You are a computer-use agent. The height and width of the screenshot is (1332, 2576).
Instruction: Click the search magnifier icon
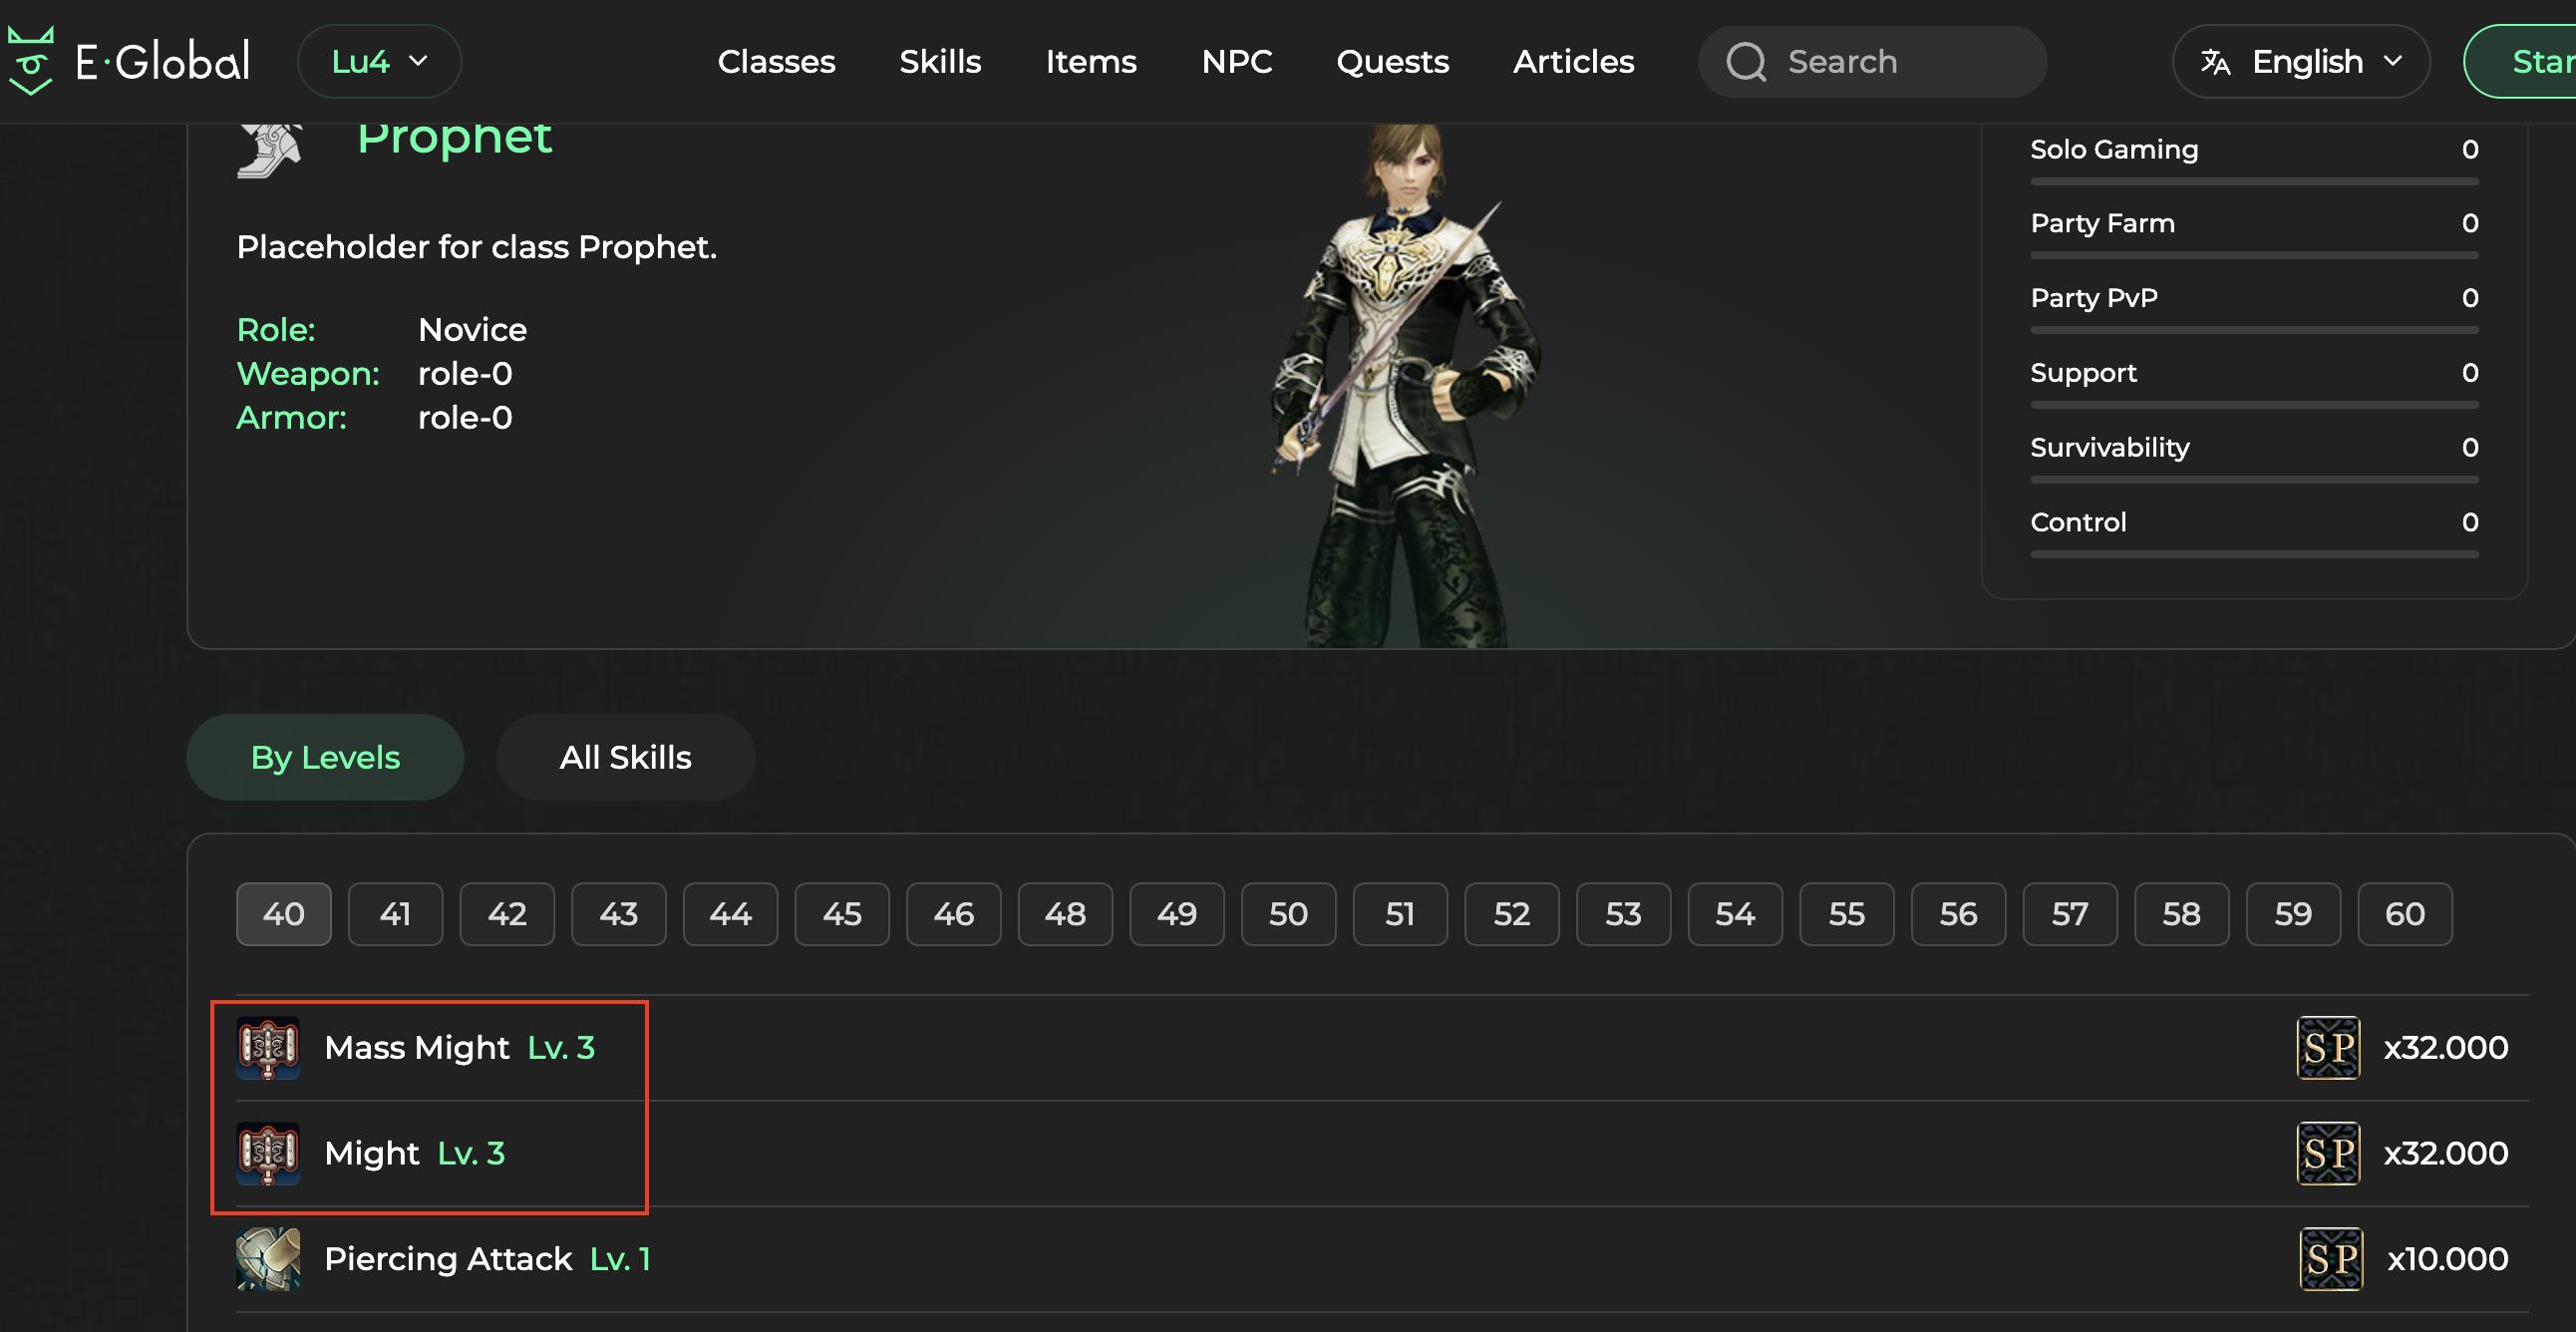(x=1746, y=62)
